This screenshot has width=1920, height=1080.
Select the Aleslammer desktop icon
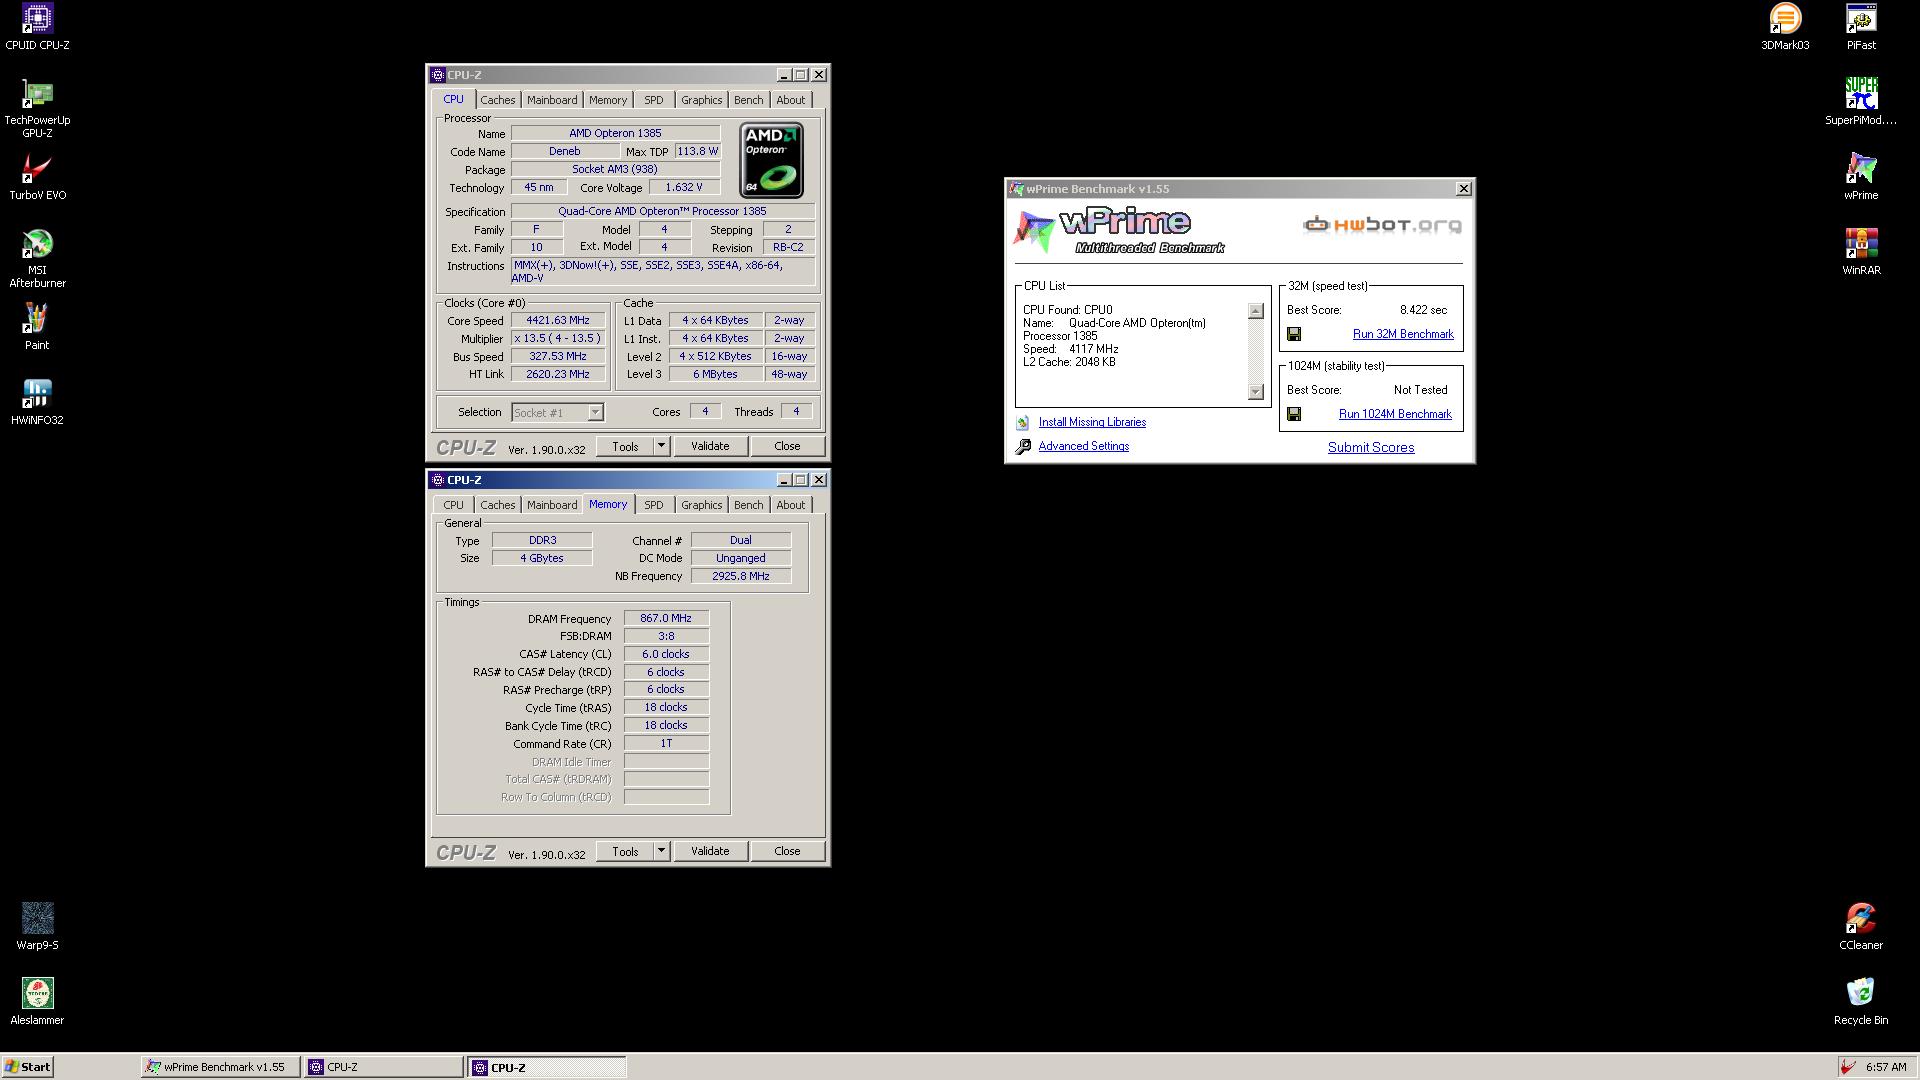pyautogui.click(x=37, y=1002)
